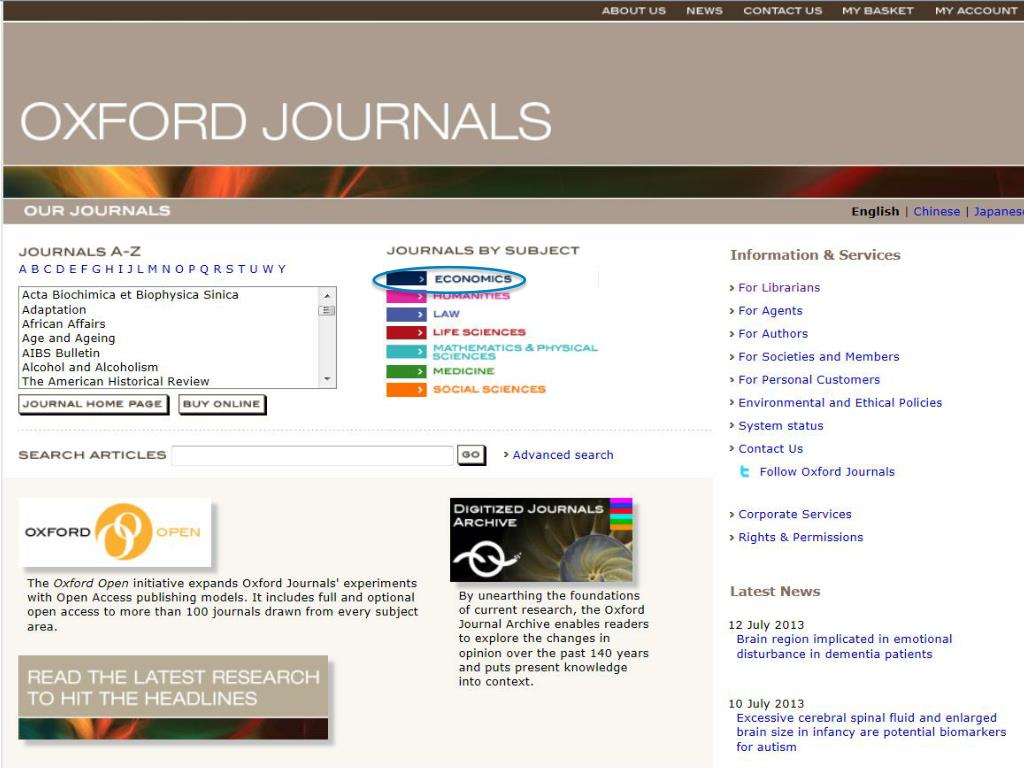Open My Account in top navigation
This screenshot has height=768, width=1024.
click(x=976, y=10)
